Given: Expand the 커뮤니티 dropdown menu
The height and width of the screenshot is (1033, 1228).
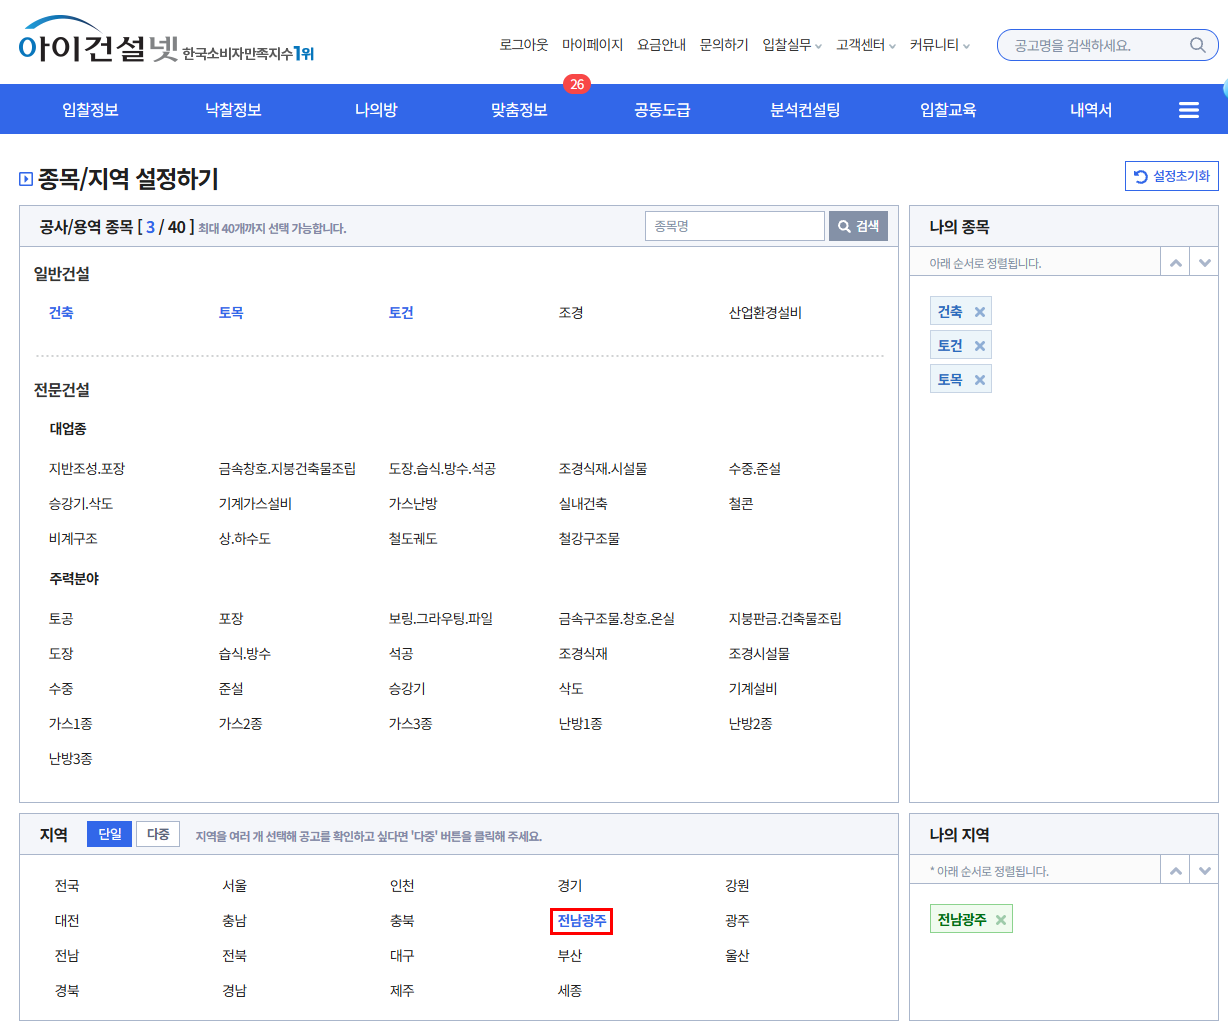Looking at the screenshot, I should pos(940,45).
